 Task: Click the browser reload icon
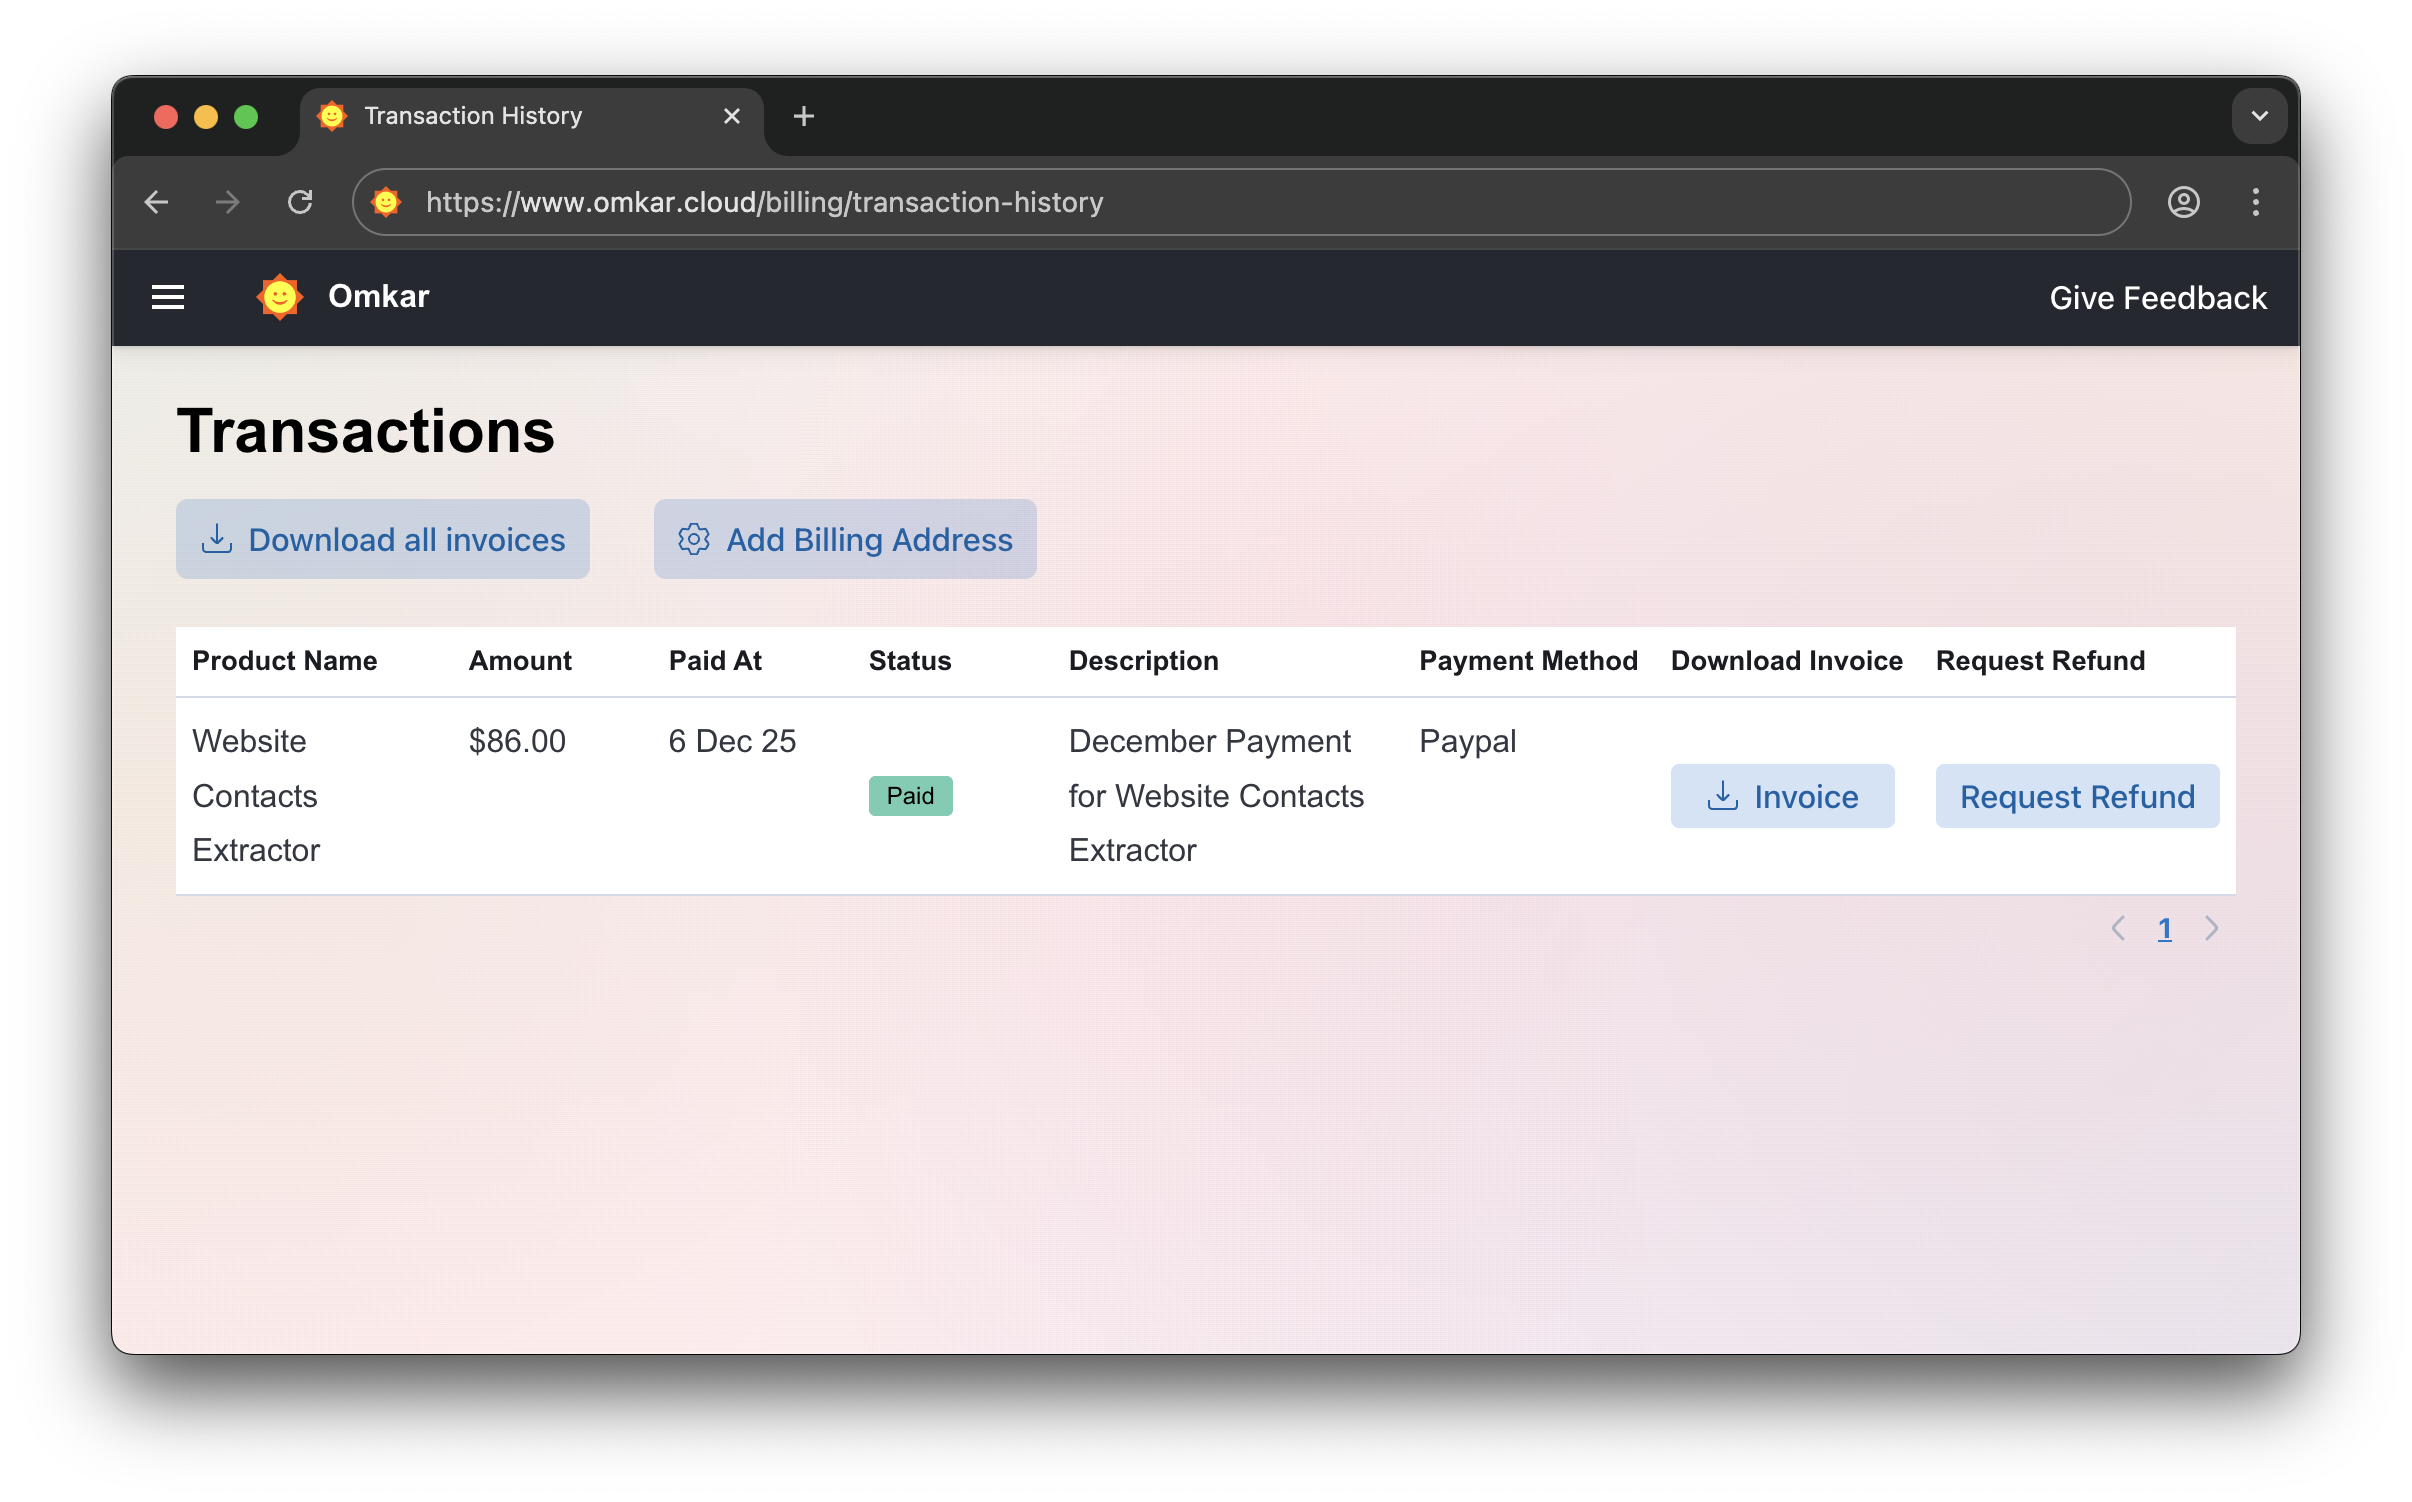[x=301, y=202]
